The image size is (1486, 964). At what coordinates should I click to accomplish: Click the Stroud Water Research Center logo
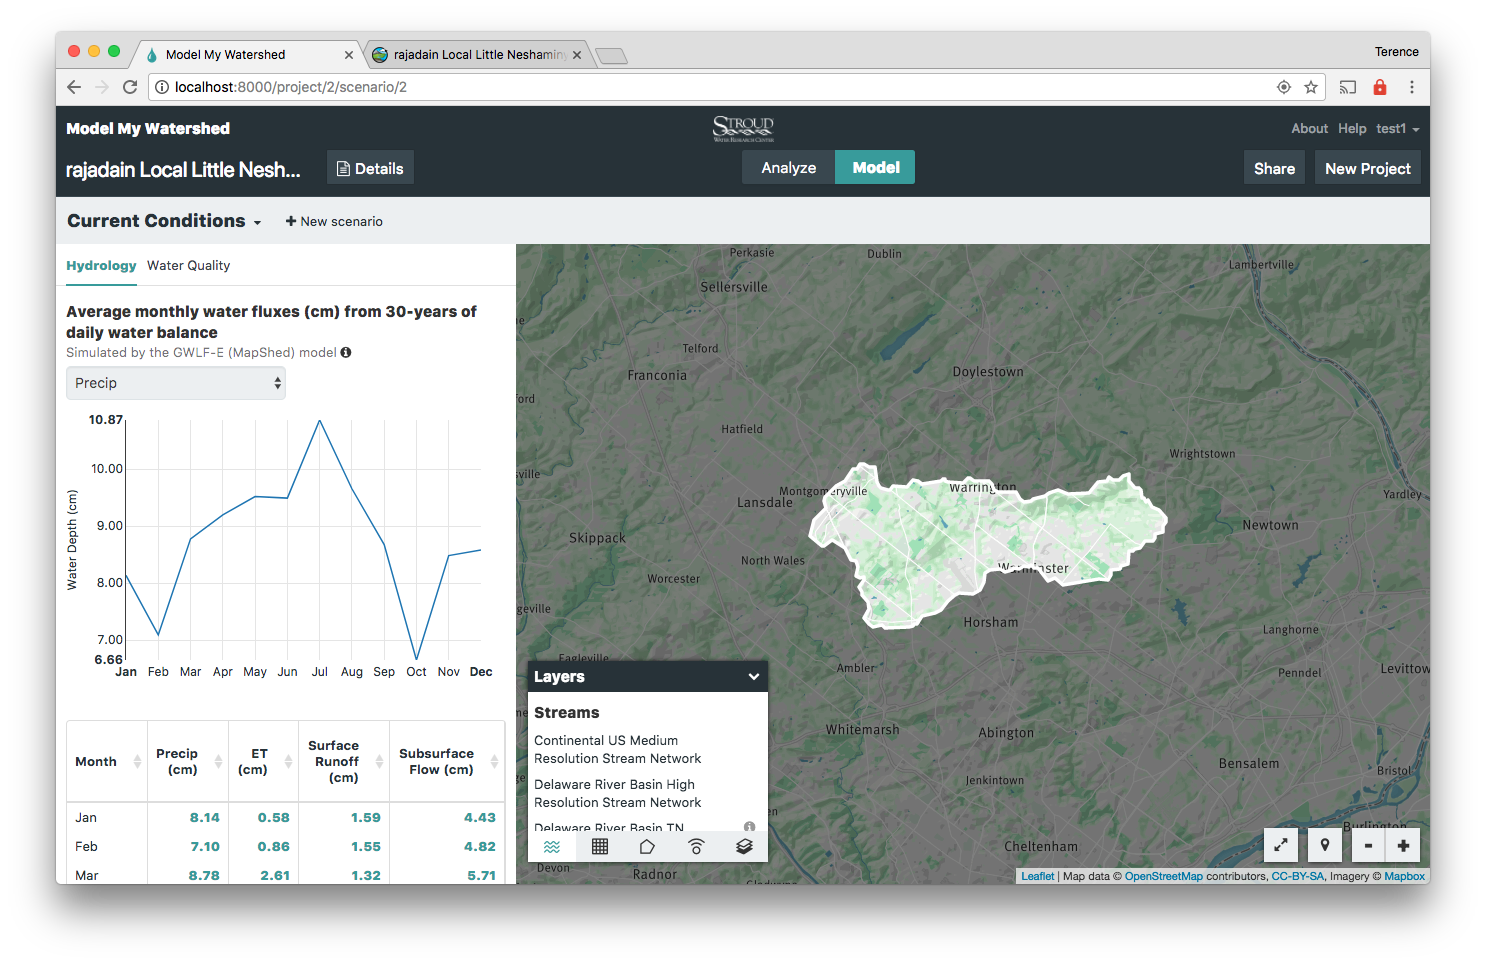[743, 128]
